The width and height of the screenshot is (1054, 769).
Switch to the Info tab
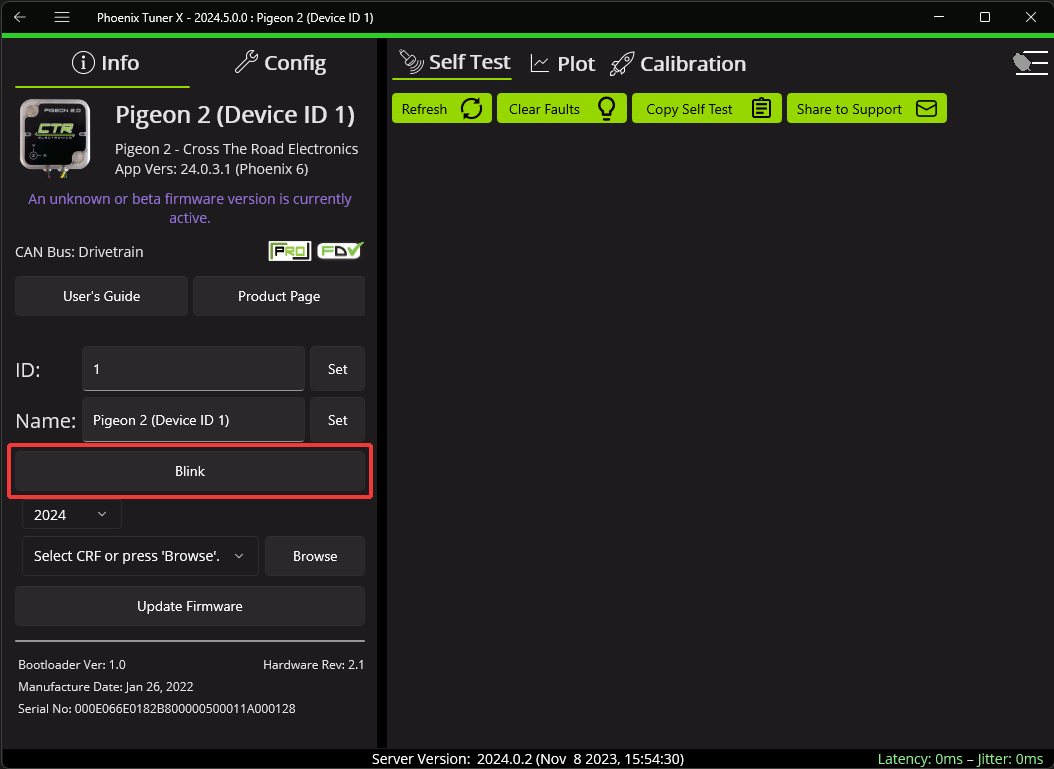click(106, 63)
